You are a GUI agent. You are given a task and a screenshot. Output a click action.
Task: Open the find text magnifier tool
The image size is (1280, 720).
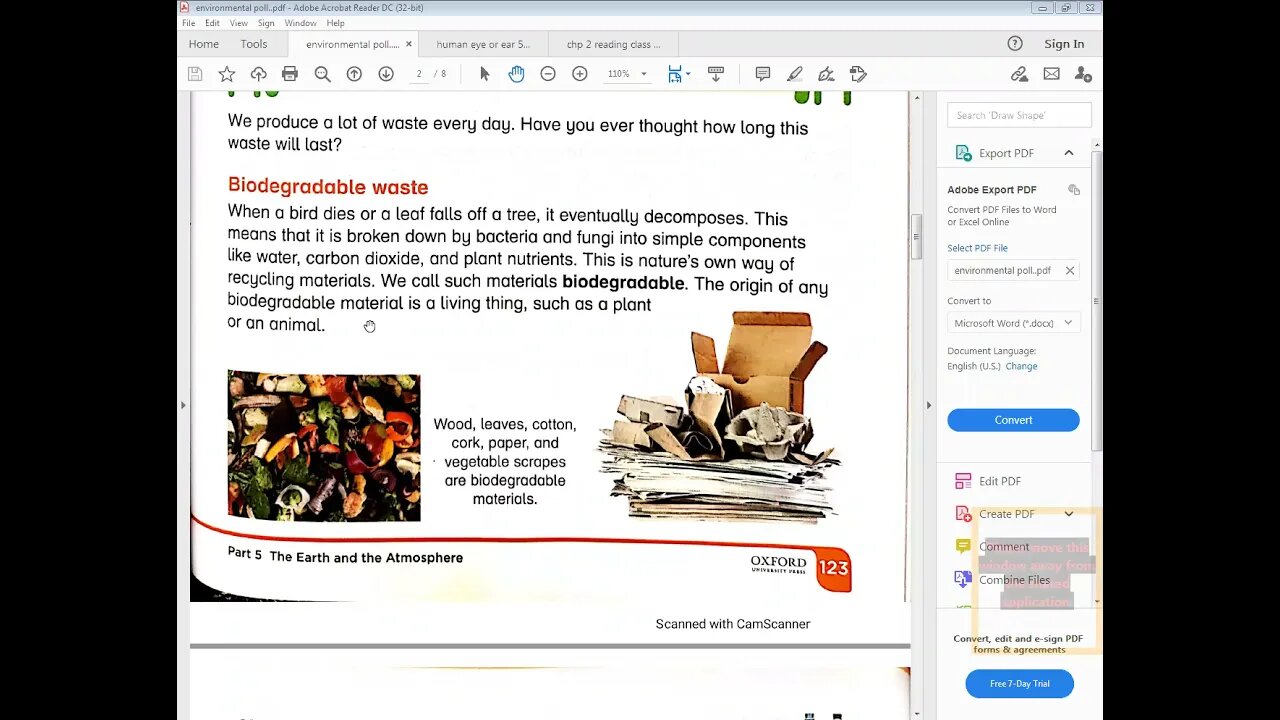point(322,74)
